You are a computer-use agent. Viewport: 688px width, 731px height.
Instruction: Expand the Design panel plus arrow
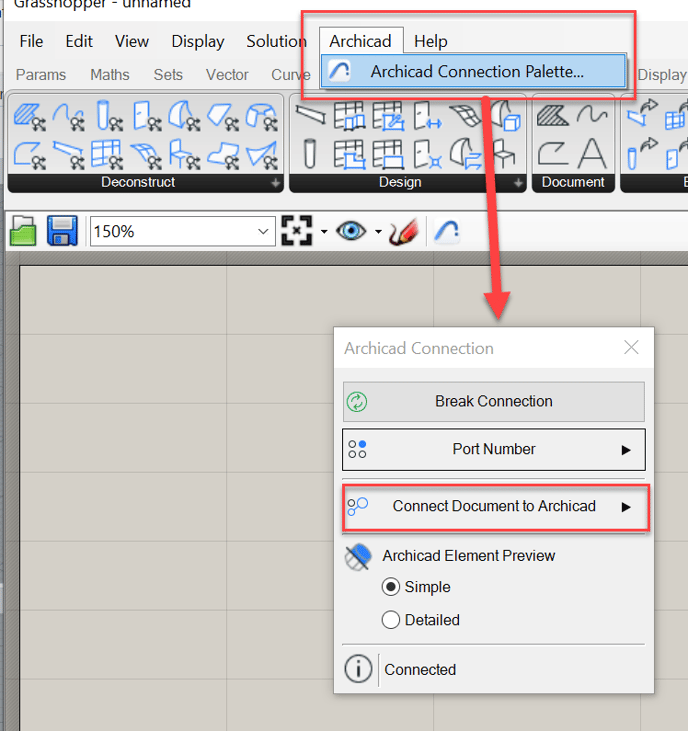518,183
